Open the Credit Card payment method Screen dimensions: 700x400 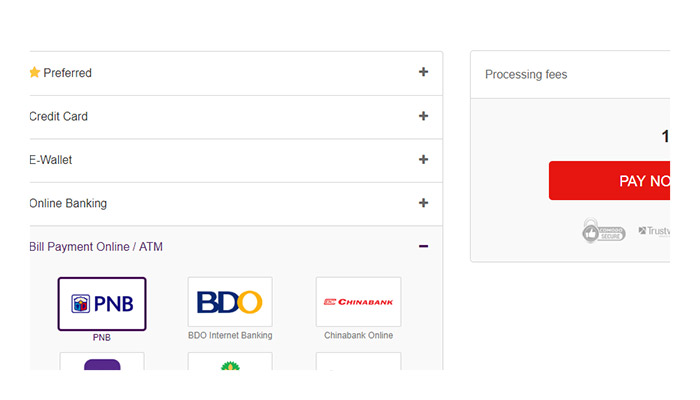tap(59, 116)
